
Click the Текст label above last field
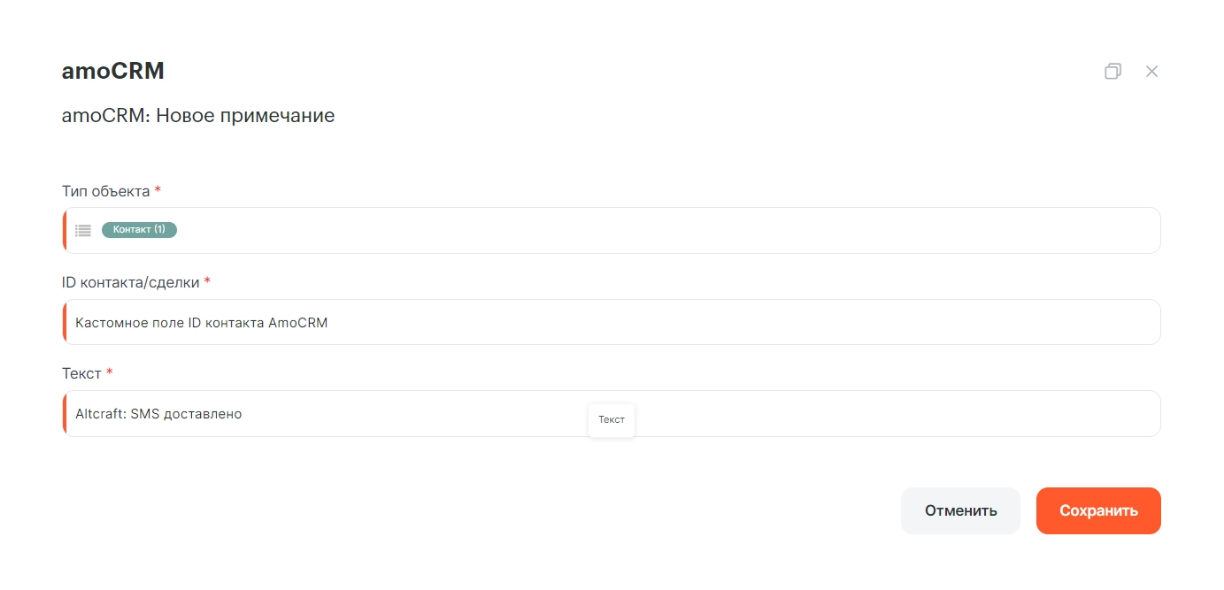pos(82,373)
